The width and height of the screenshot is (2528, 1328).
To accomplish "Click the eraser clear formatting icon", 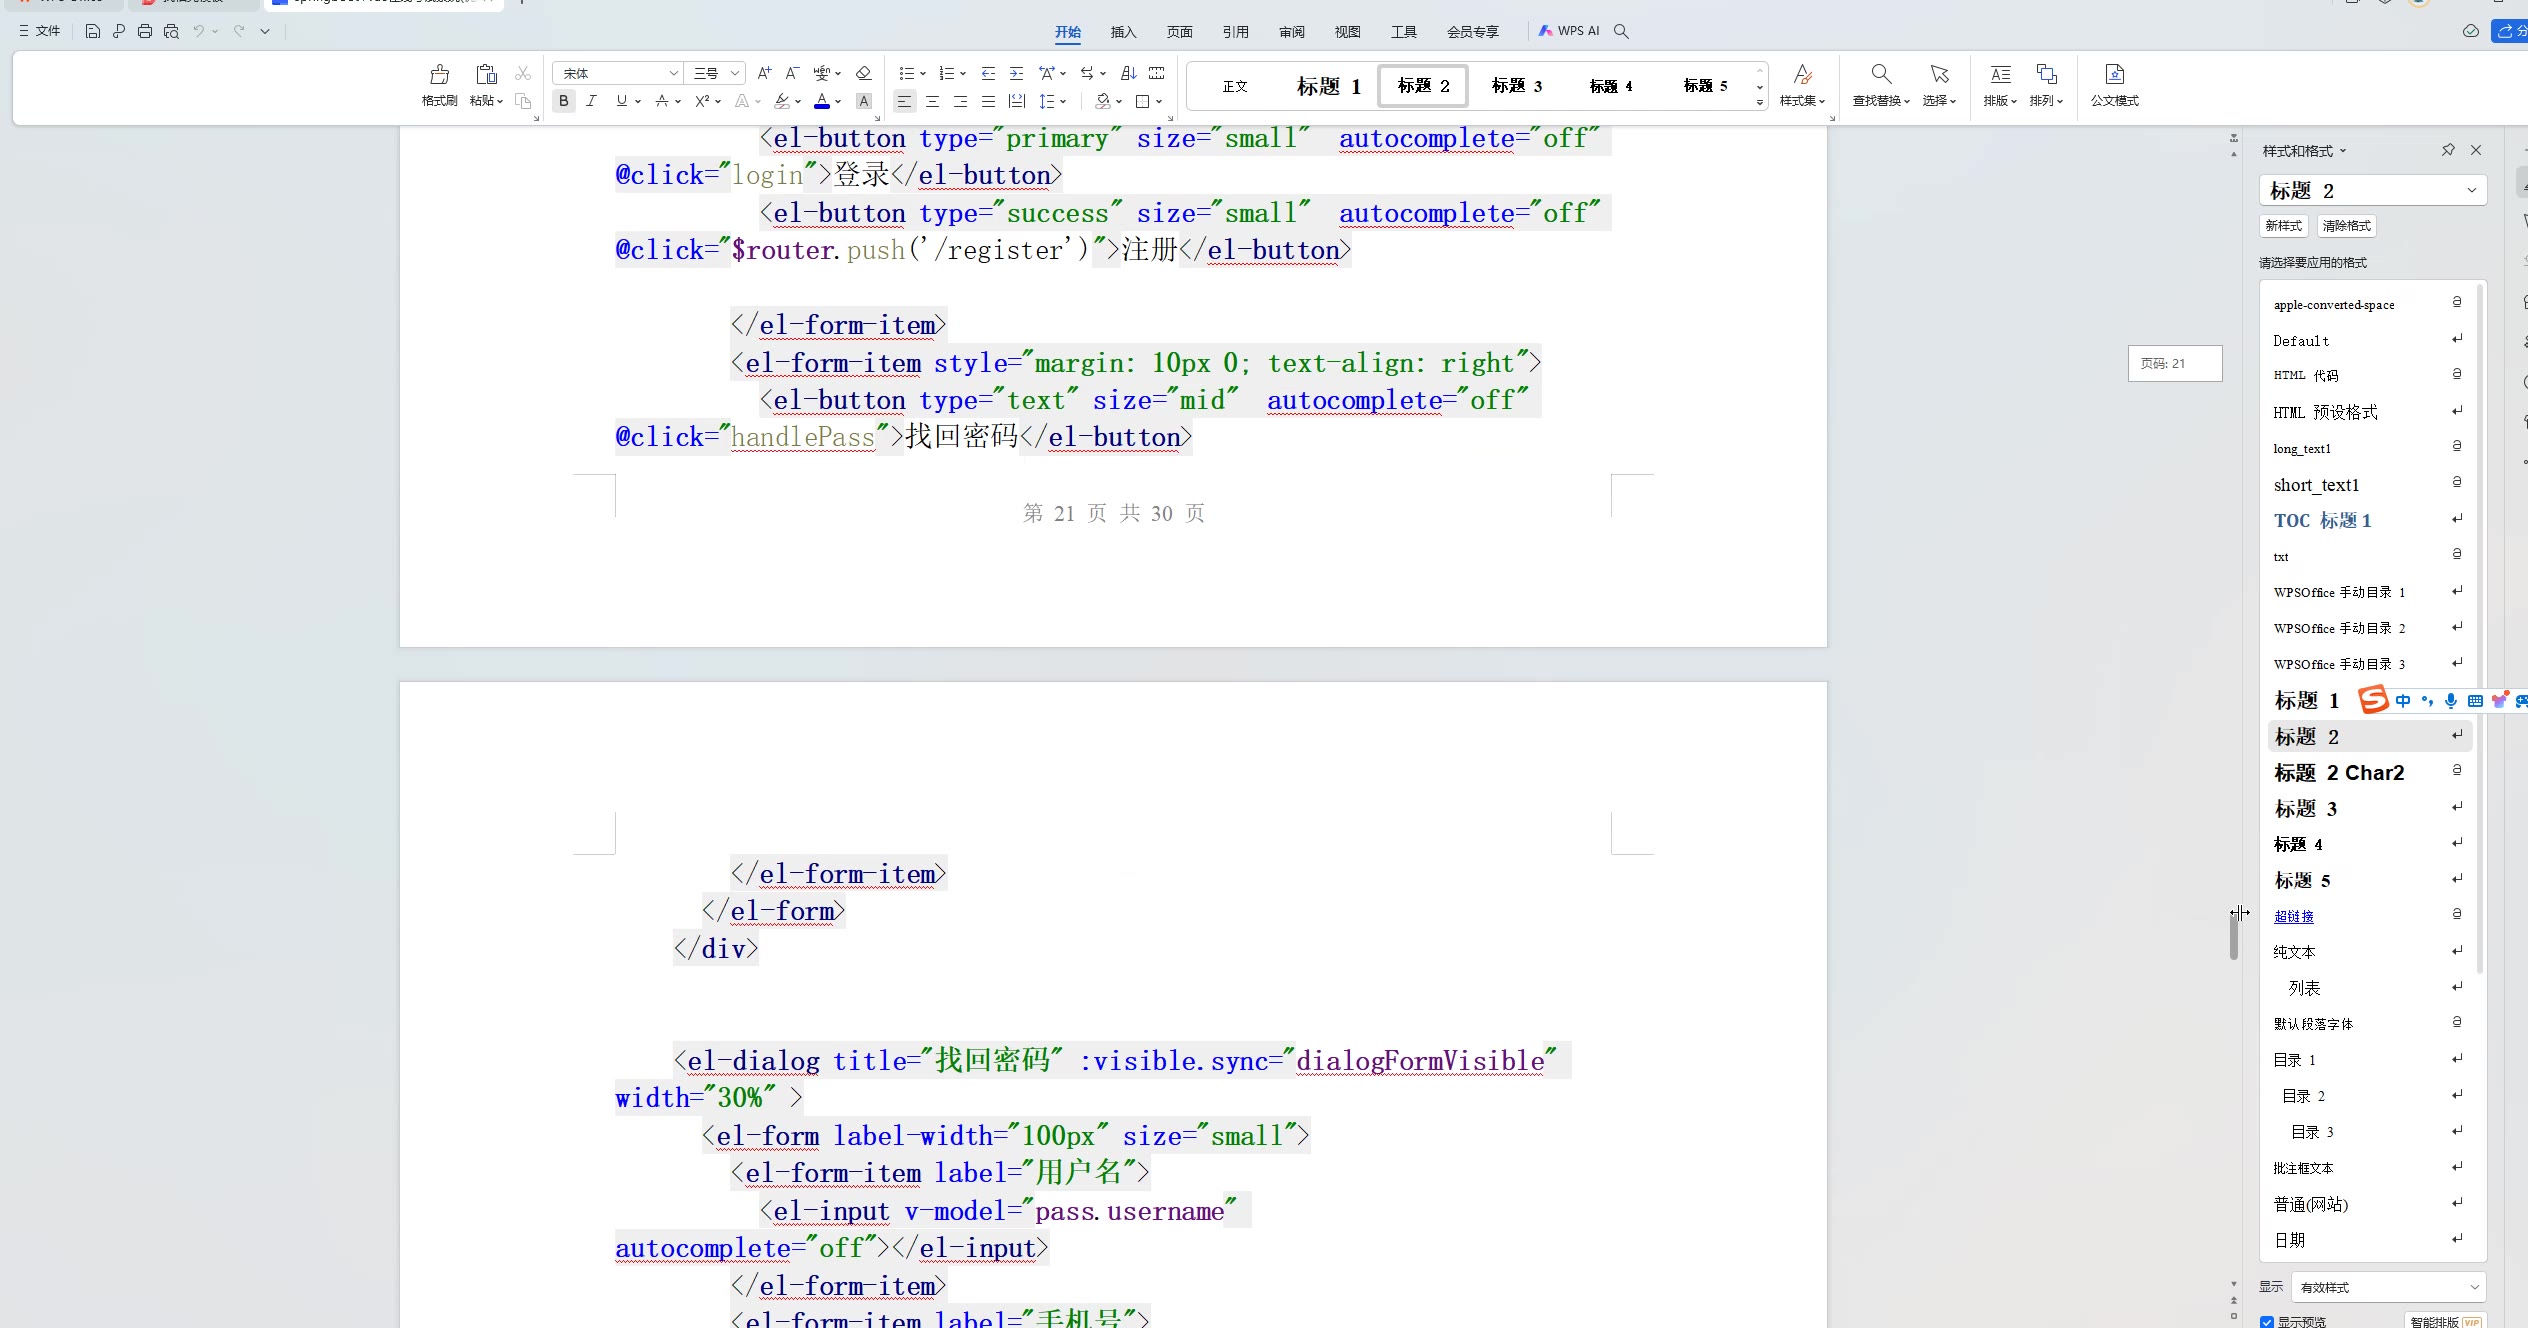I will pos(864,73).
